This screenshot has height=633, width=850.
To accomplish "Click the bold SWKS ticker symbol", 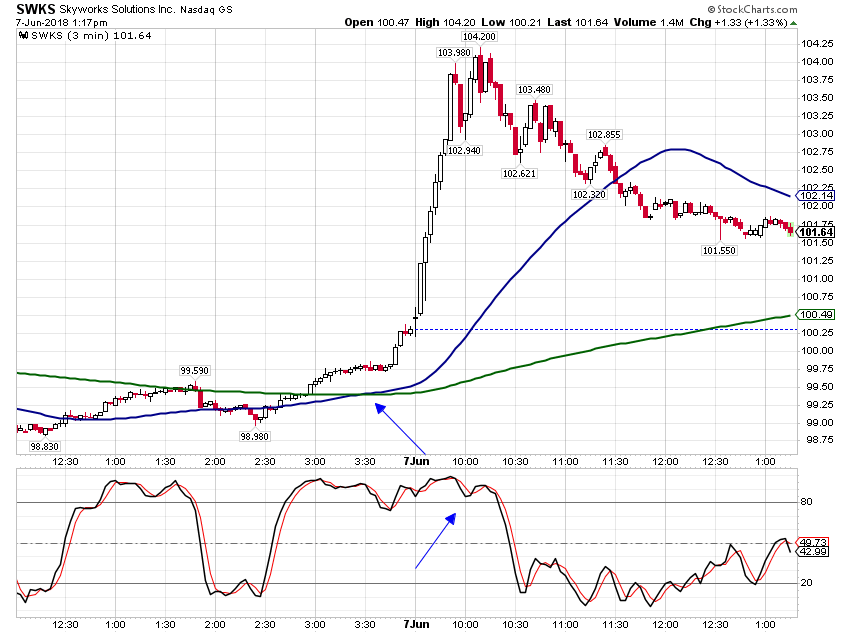I will coord(36,9).
